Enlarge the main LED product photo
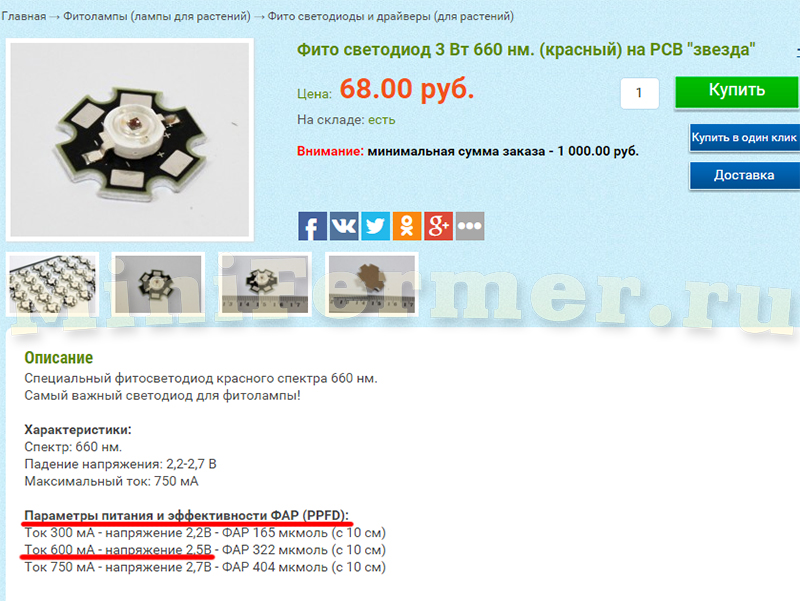 (130, 139)
